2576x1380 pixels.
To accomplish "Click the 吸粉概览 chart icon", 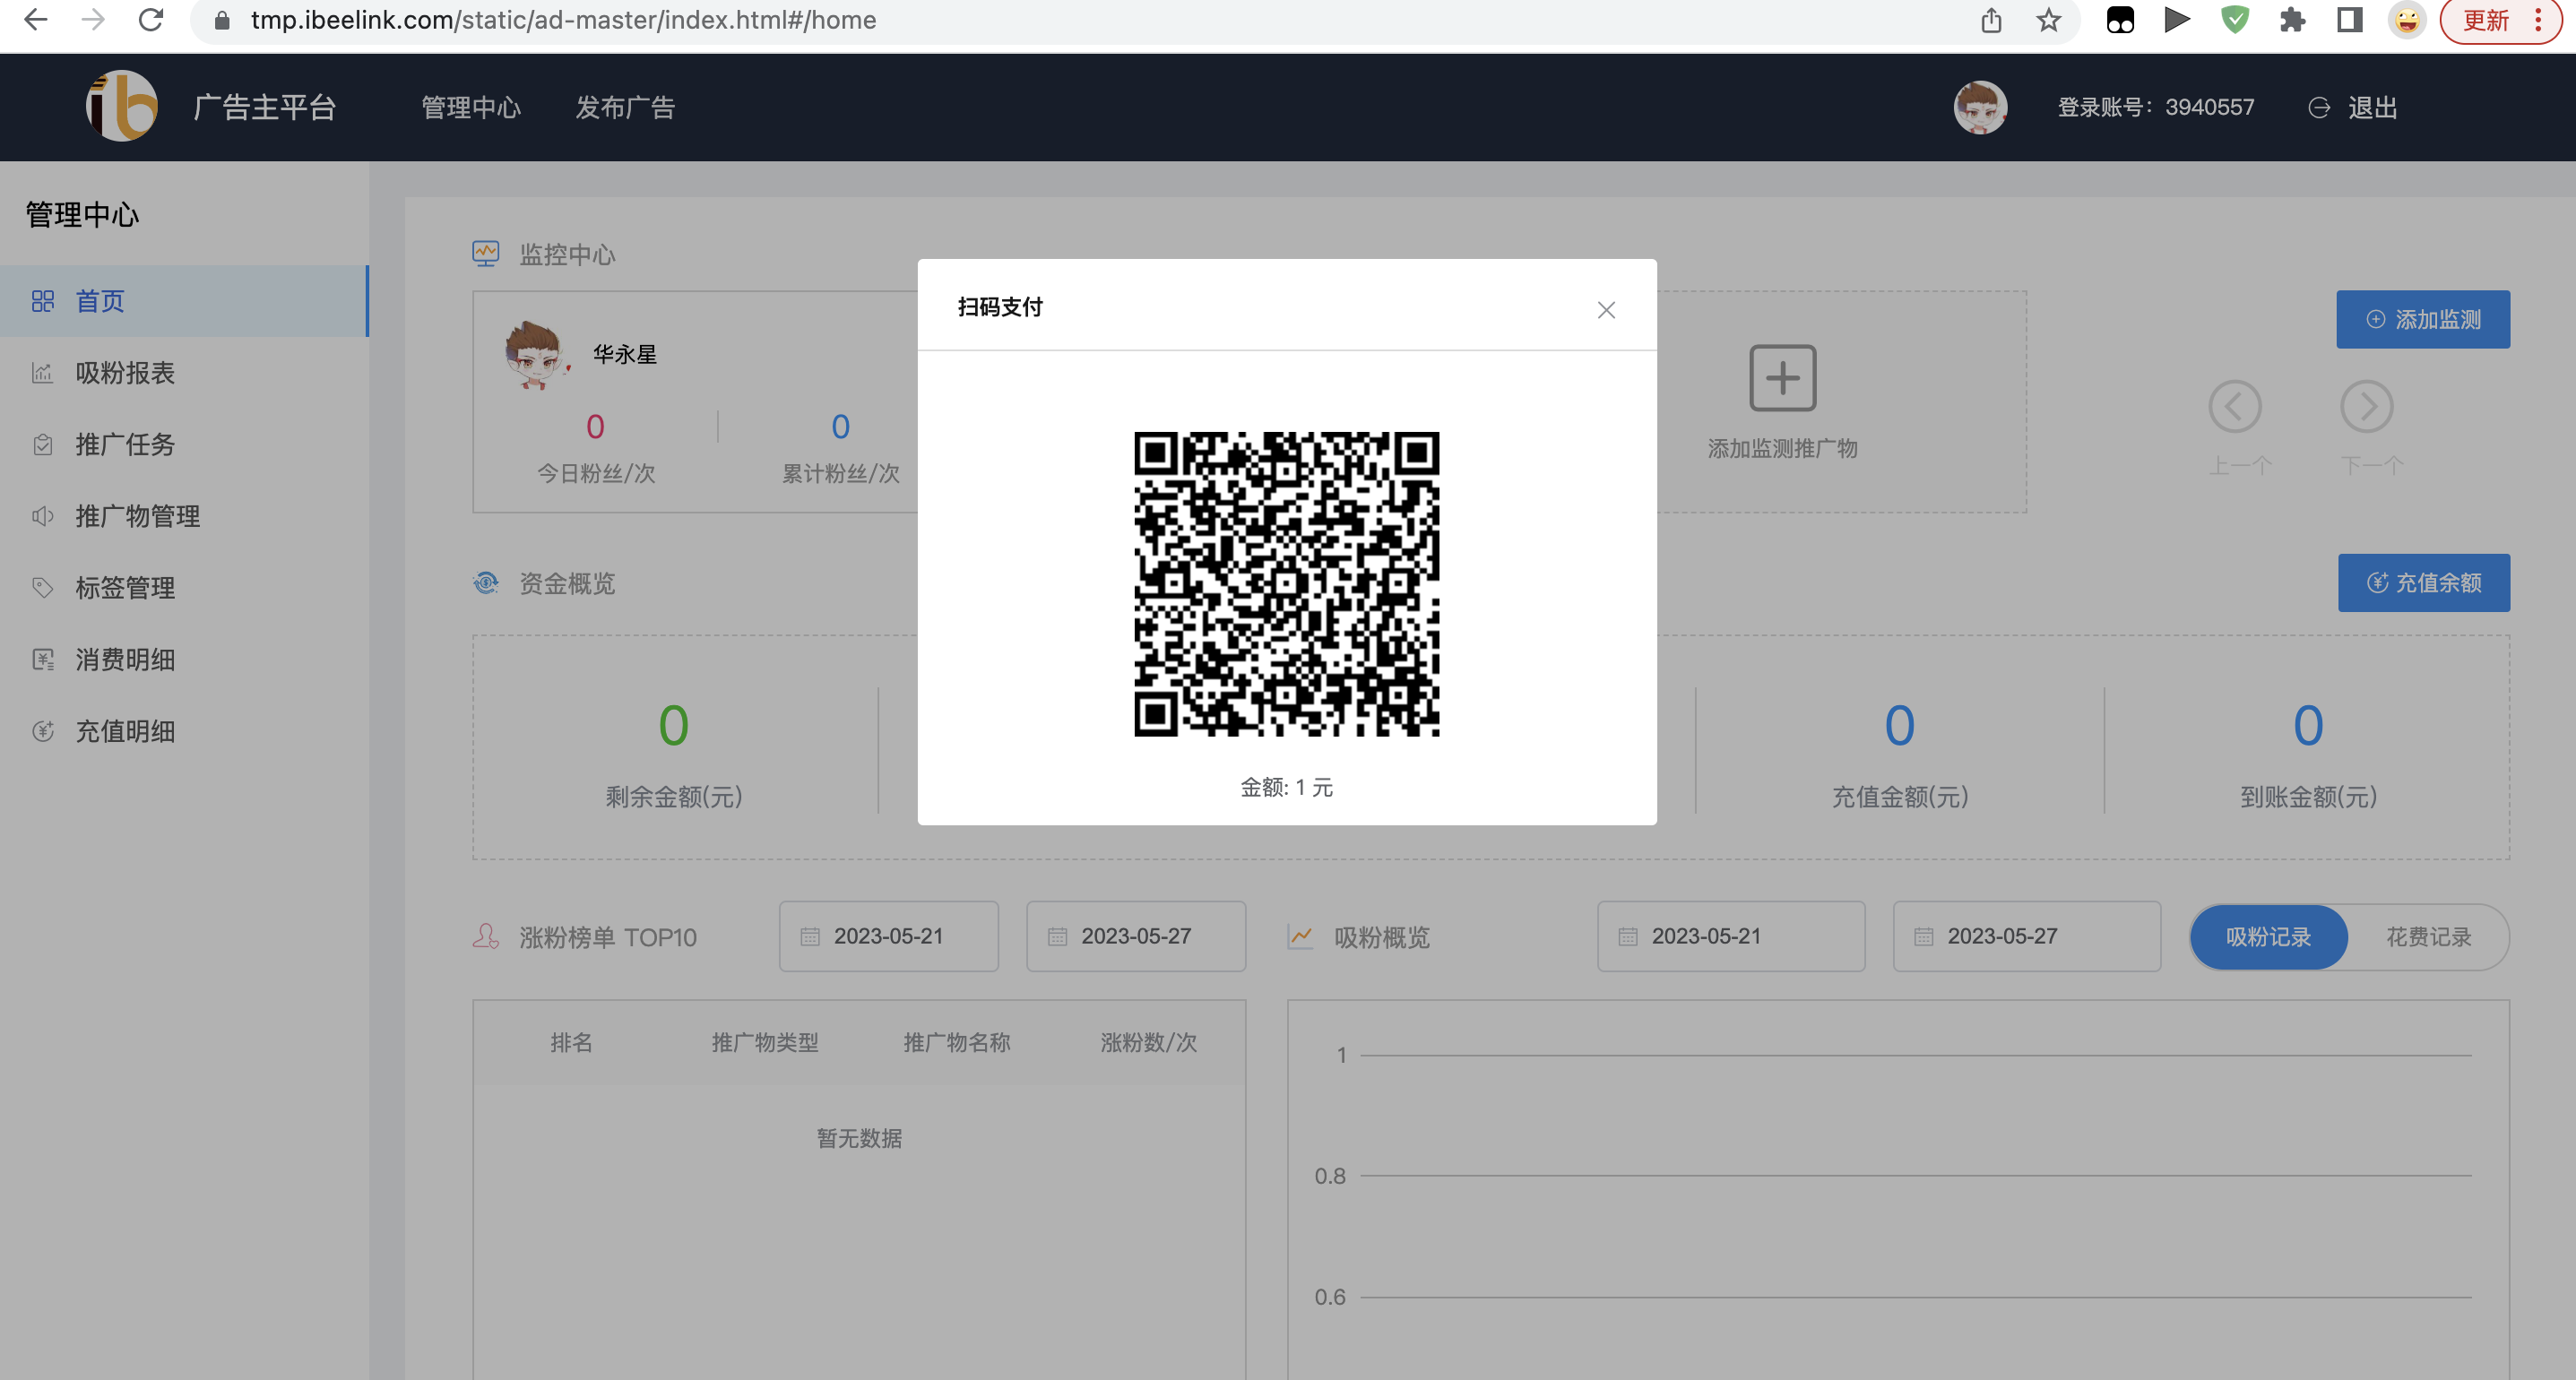I will tap(1300, 937).
